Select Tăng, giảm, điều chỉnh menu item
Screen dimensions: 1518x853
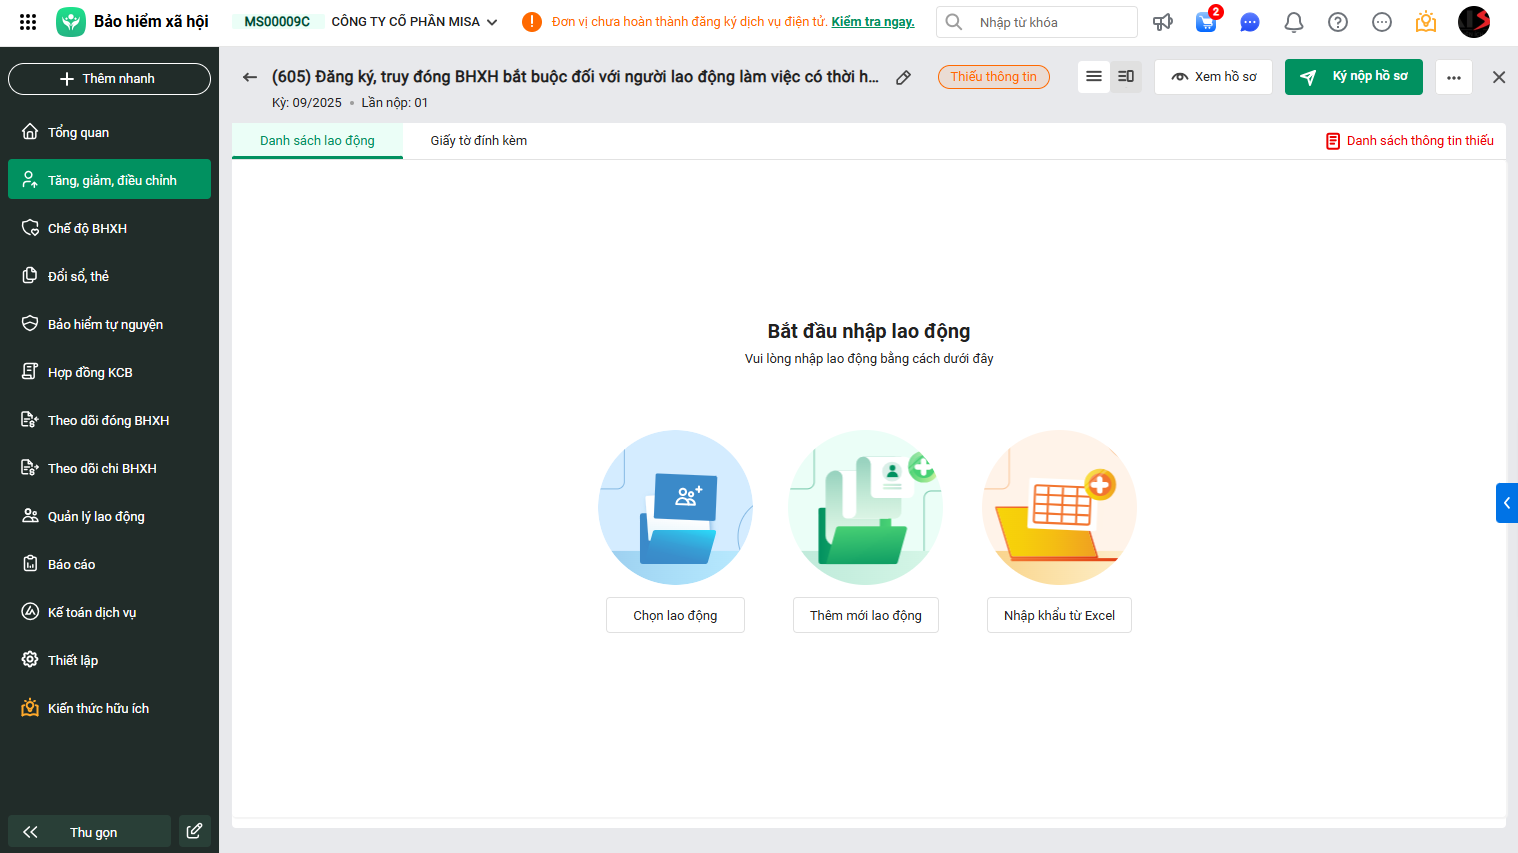point(109,180)
